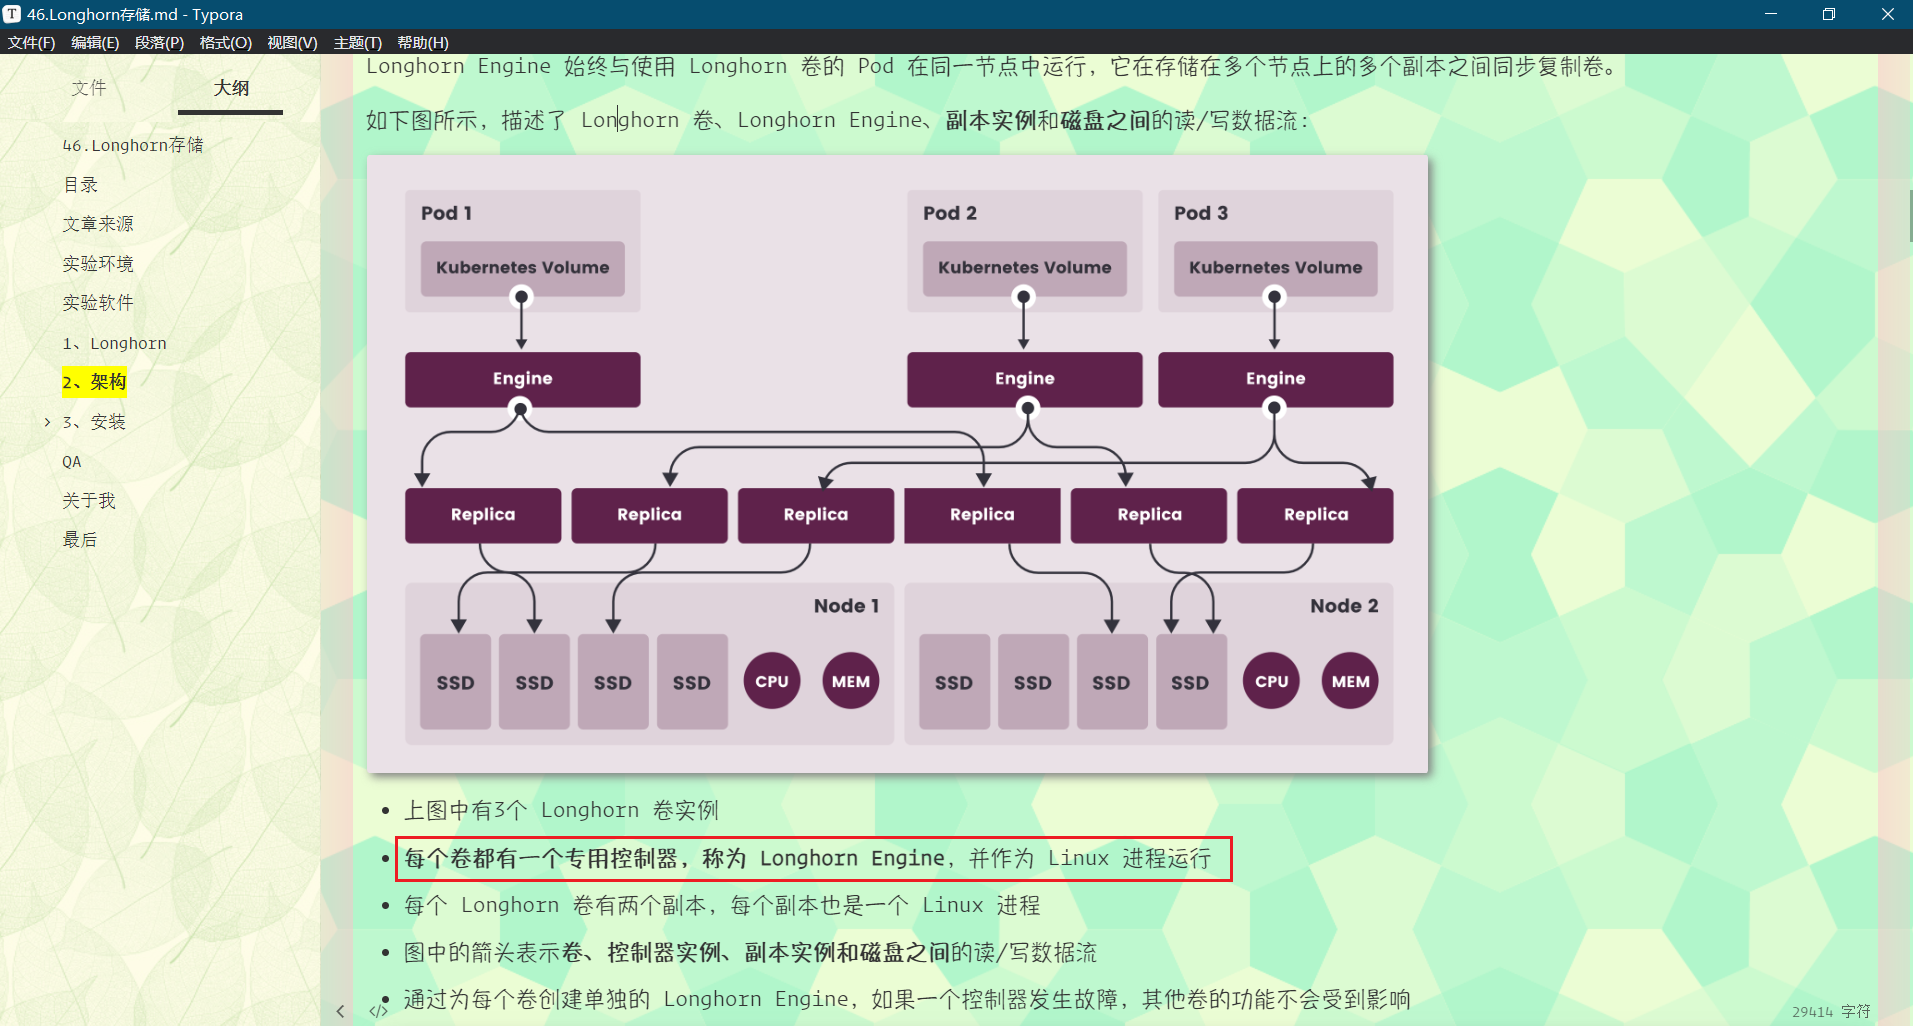Navigate to 实验软件 in the outline
Screen dimensions: 1913x1026
(98, 303)
